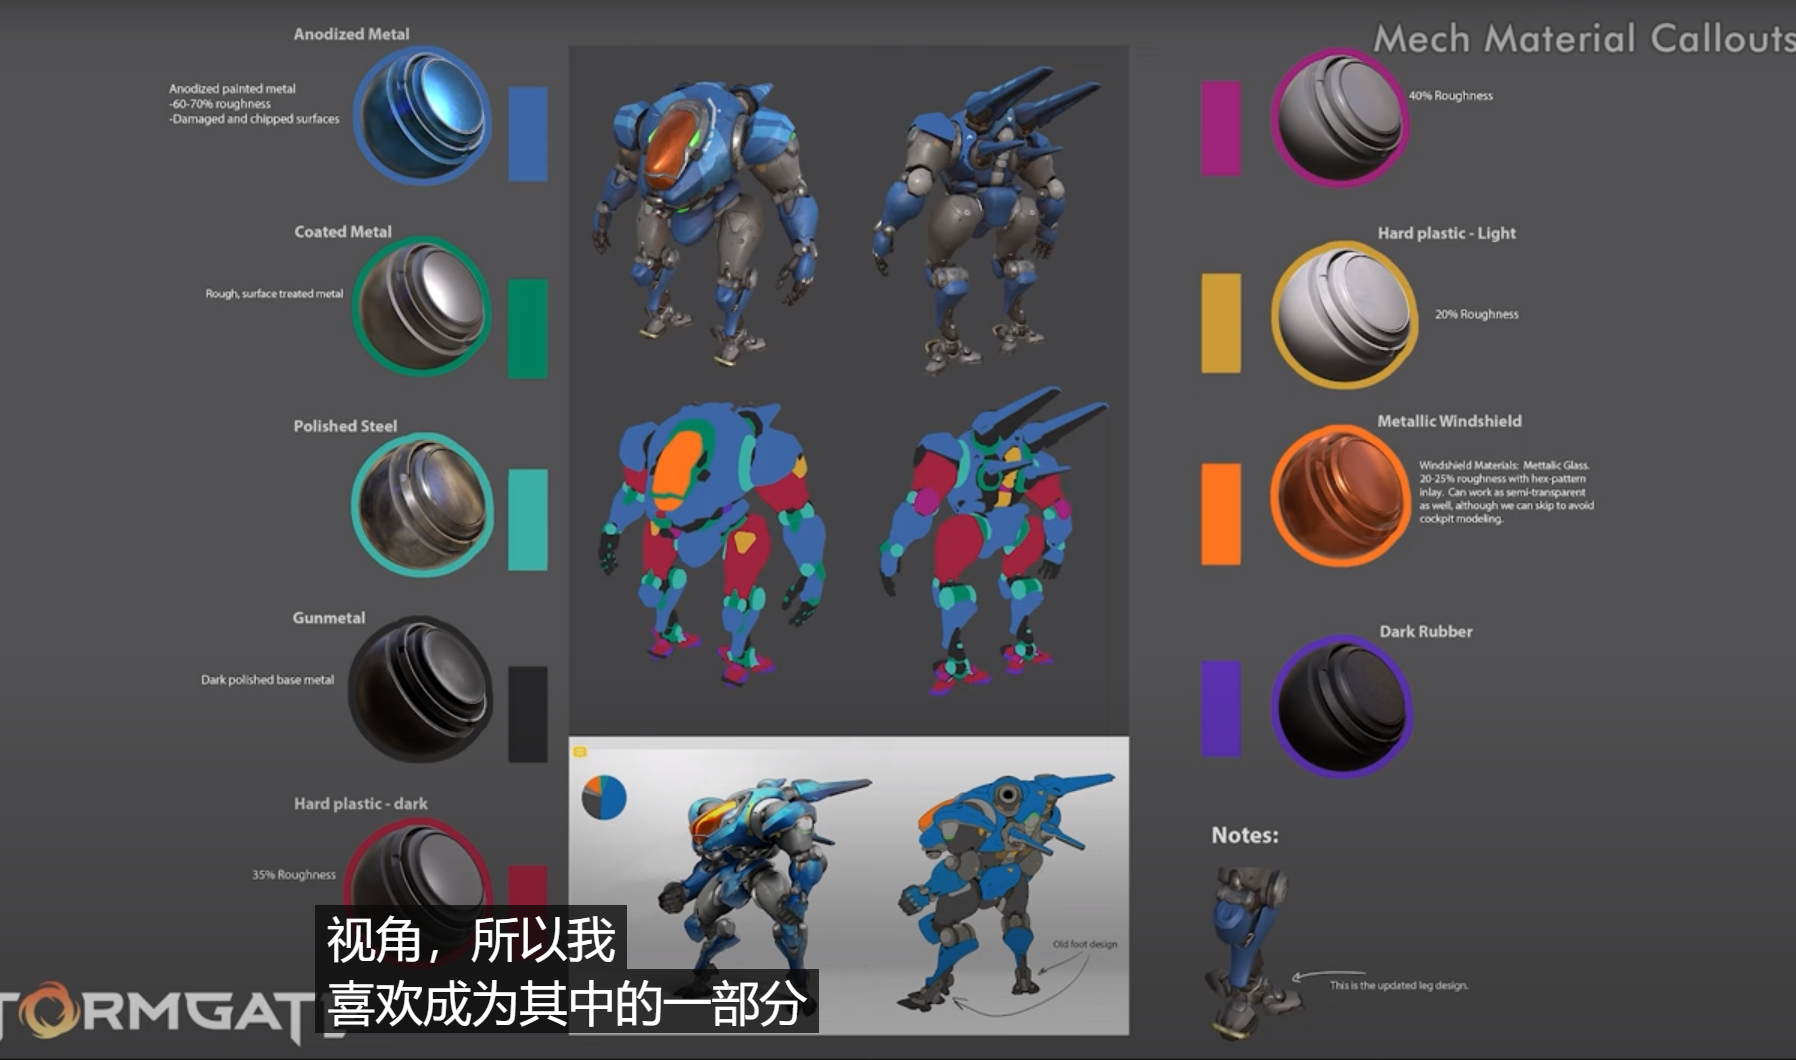Pick the Polished Steel material sphere
Viewport: 1796px width, 1060px height.
pyautogui.click(x=422, y=505)
